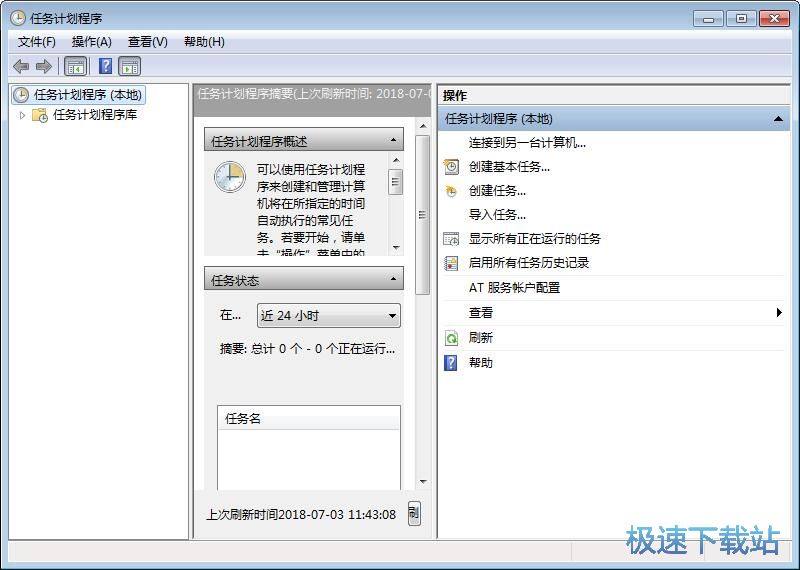This screenshot has height=570, width=800.
Task: Click 显示所有正在运行的任务 action
Action: 535,239
